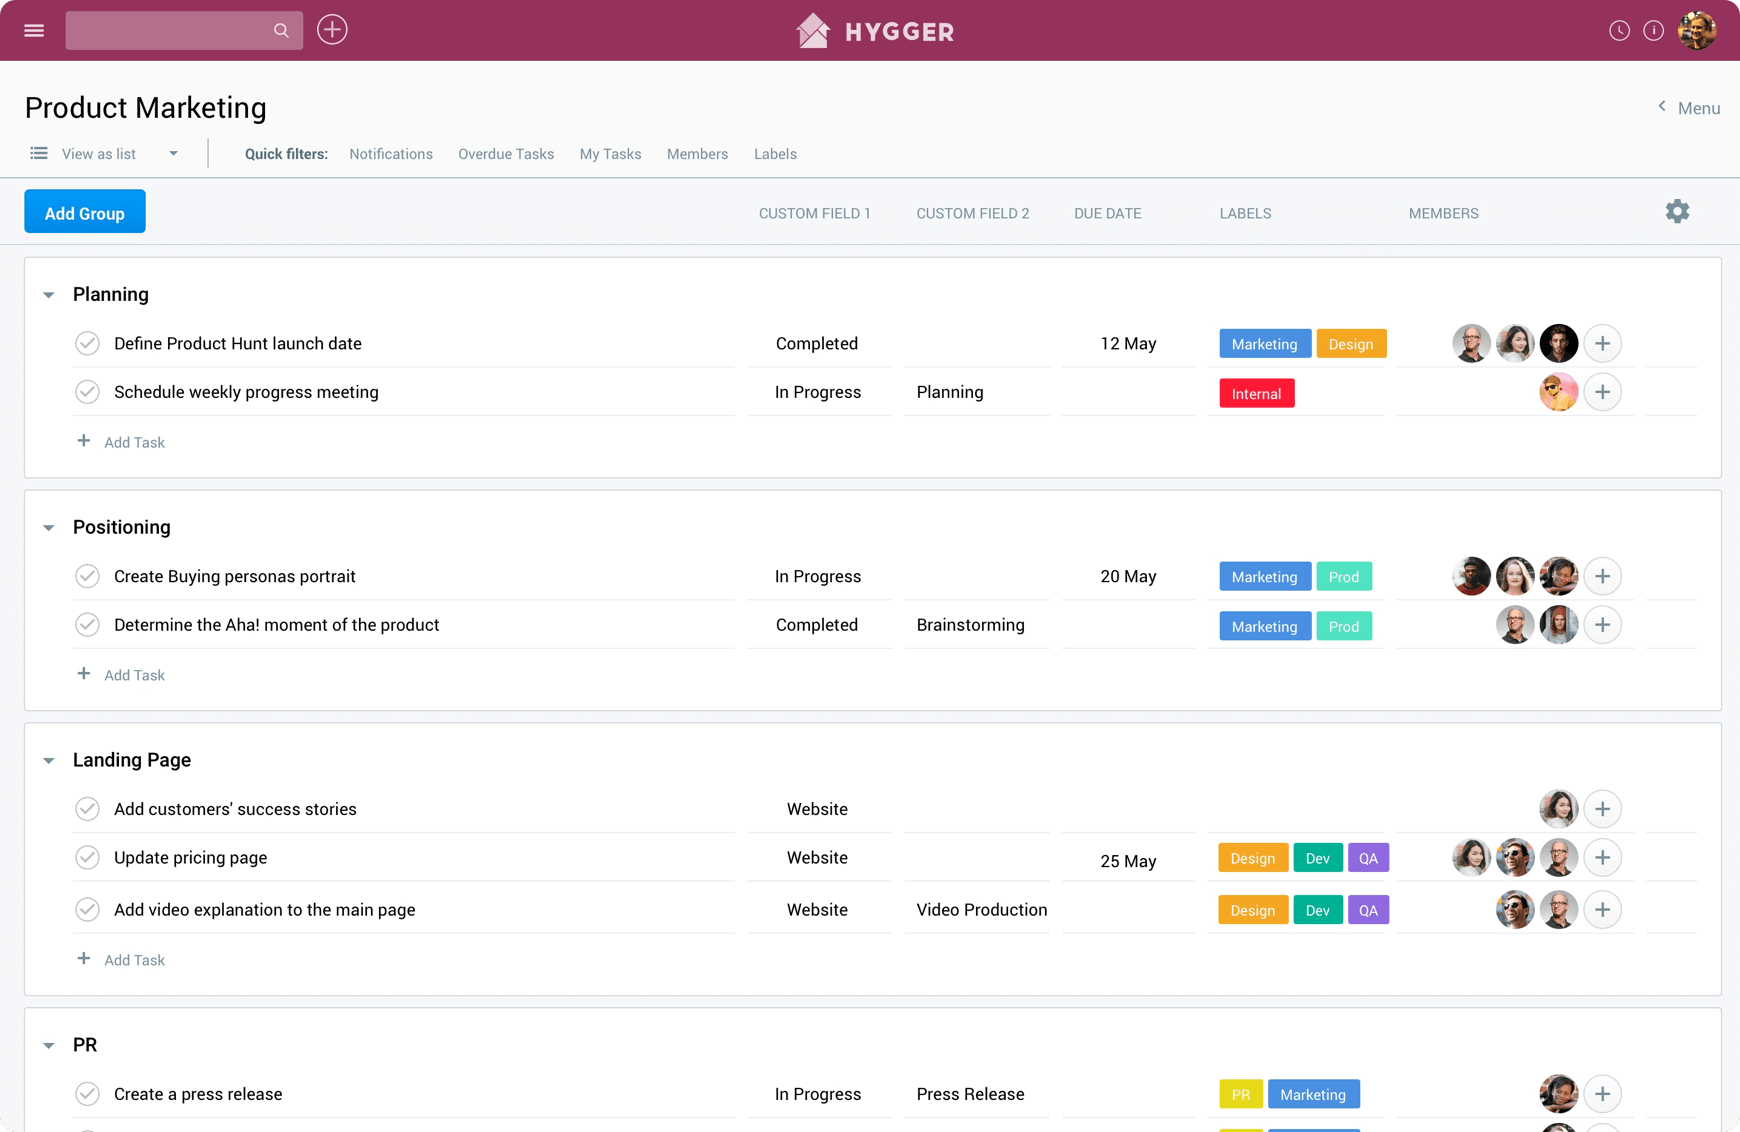
Task: Click the info icon in the top bar
Action: (1655, 30)
